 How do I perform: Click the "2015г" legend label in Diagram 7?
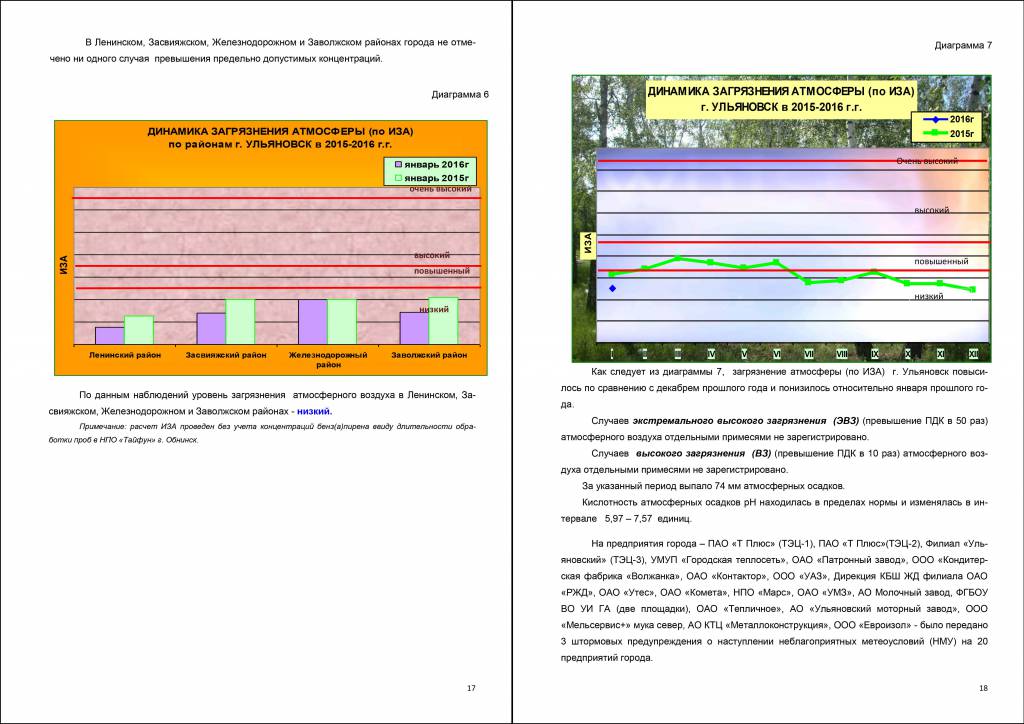tap(962, 134)
